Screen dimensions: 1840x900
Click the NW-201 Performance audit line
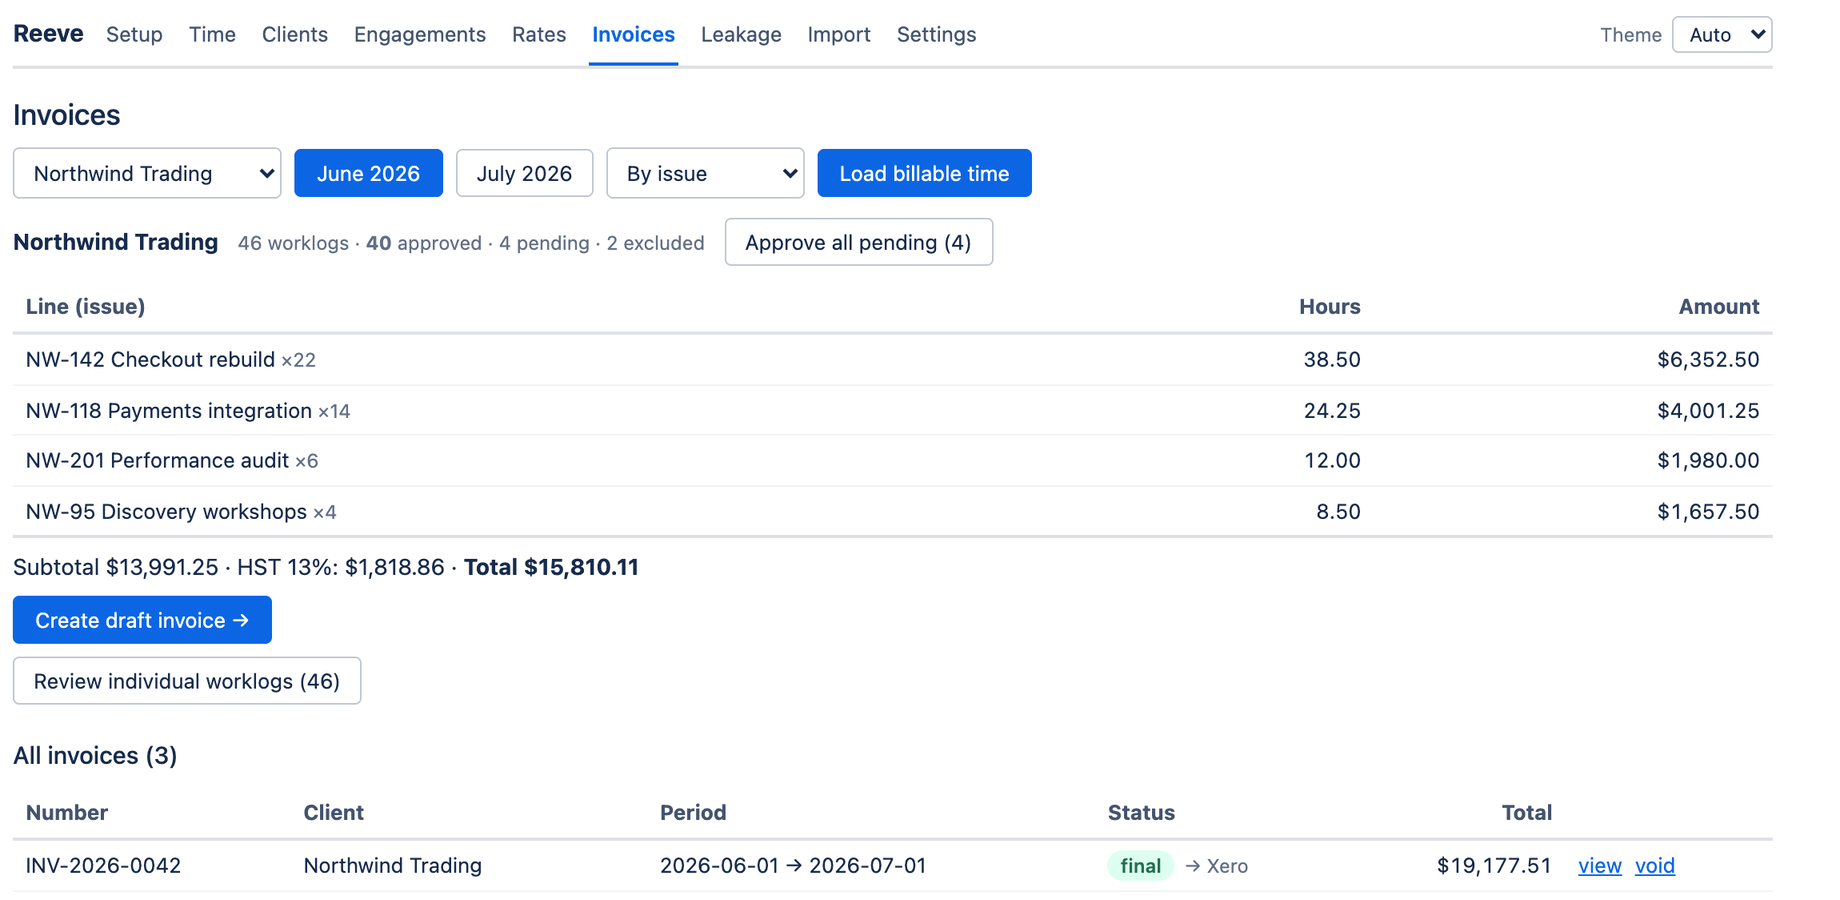(892, 460)
